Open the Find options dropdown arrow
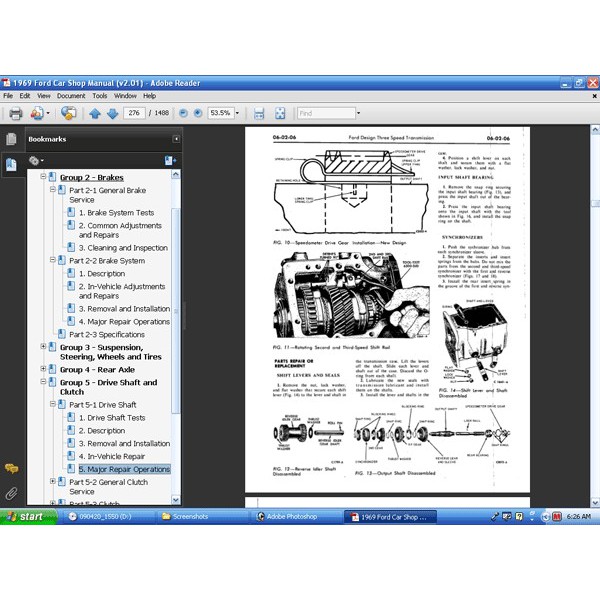The image size is (600, 600). point(358,113)
